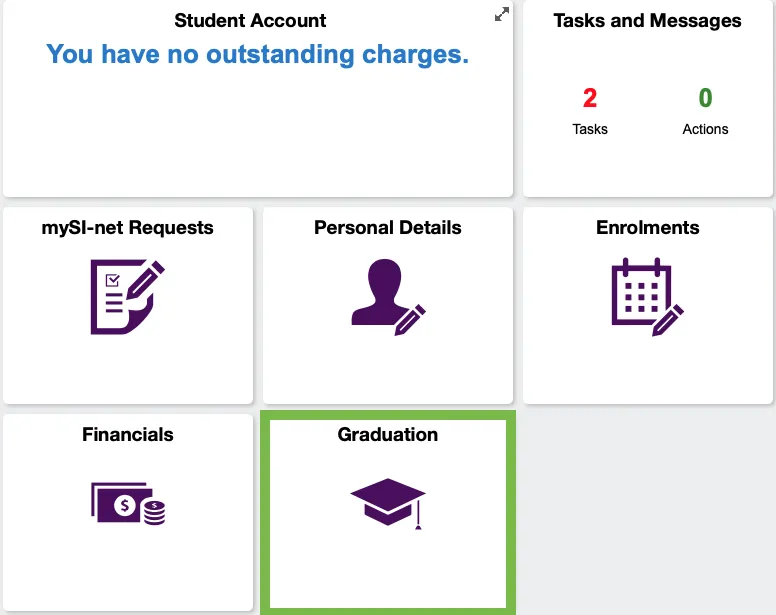Select the Financials money icon
Image resolution: width=776 pixels, height=615 pixels.
128,503
